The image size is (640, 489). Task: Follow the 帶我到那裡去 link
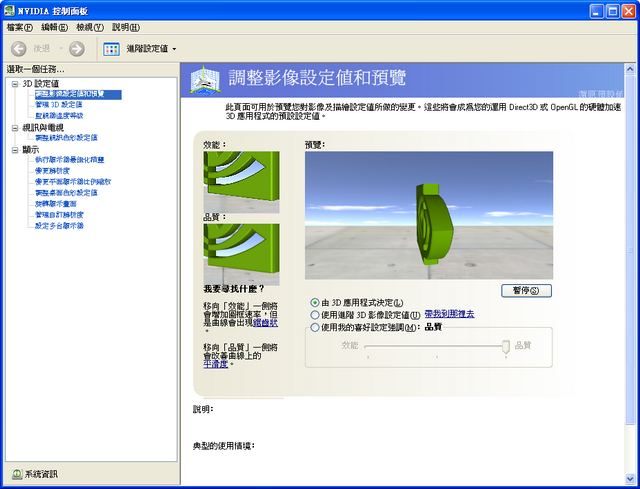[x=449, y=314]
